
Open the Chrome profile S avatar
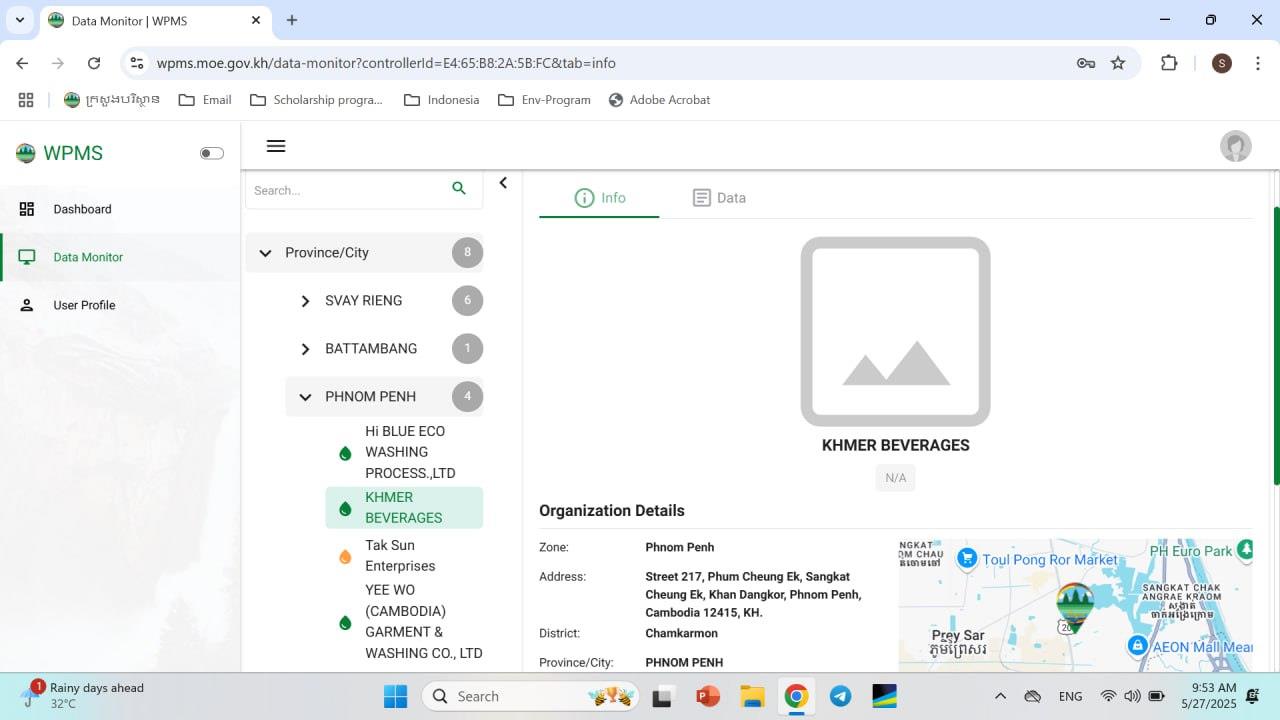click(1221, 63)
